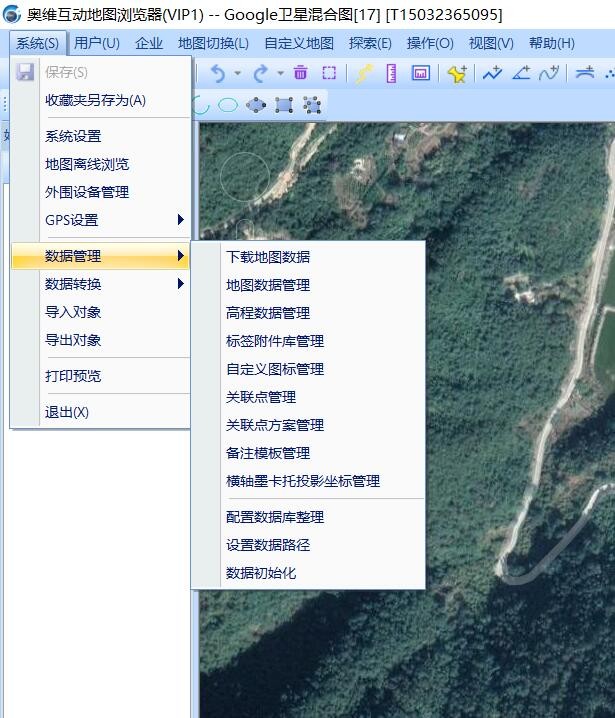This screenshot has height=718, width=615.
Task: Open 横轴墨卡托投影坐标管理 in the submenu
Action: pos(308,481)
